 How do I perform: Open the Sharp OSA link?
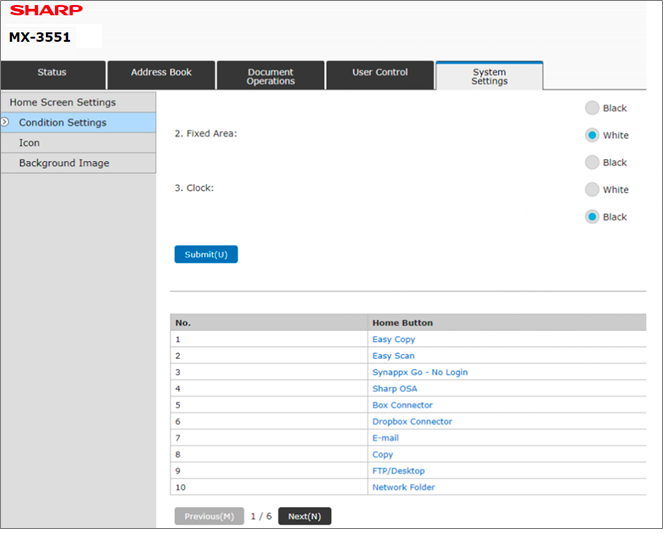coord(394,389)
